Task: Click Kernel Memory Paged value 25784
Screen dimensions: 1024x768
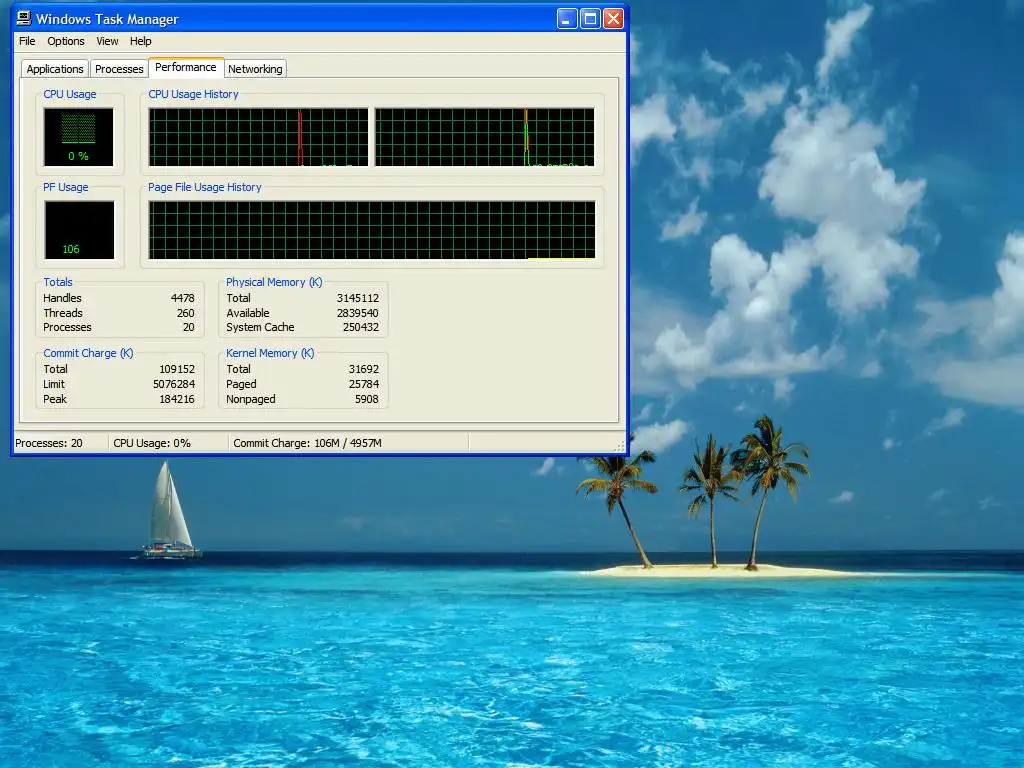Action: point(364,384)
